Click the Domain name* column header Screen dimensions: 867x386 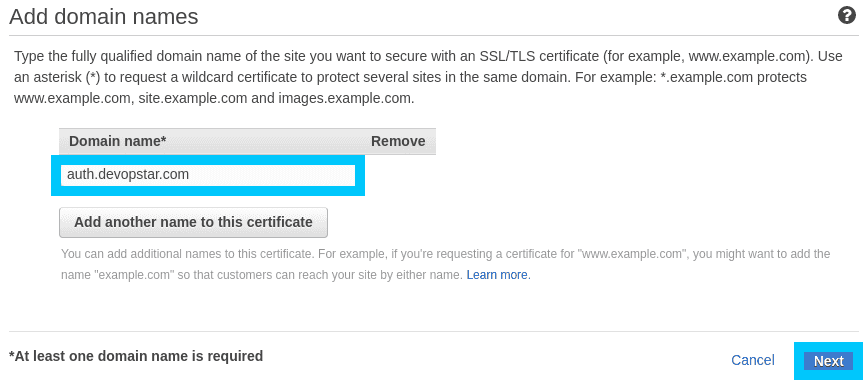click(x=118, y=142)
